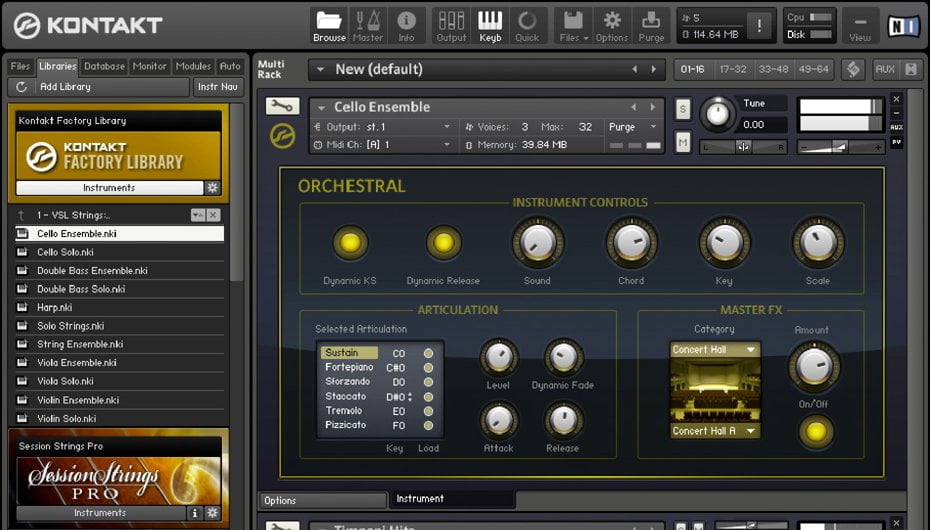This screenshot has height=530, width=930.
Task: Click the rack KSP script icon
Action: (853, 69)
